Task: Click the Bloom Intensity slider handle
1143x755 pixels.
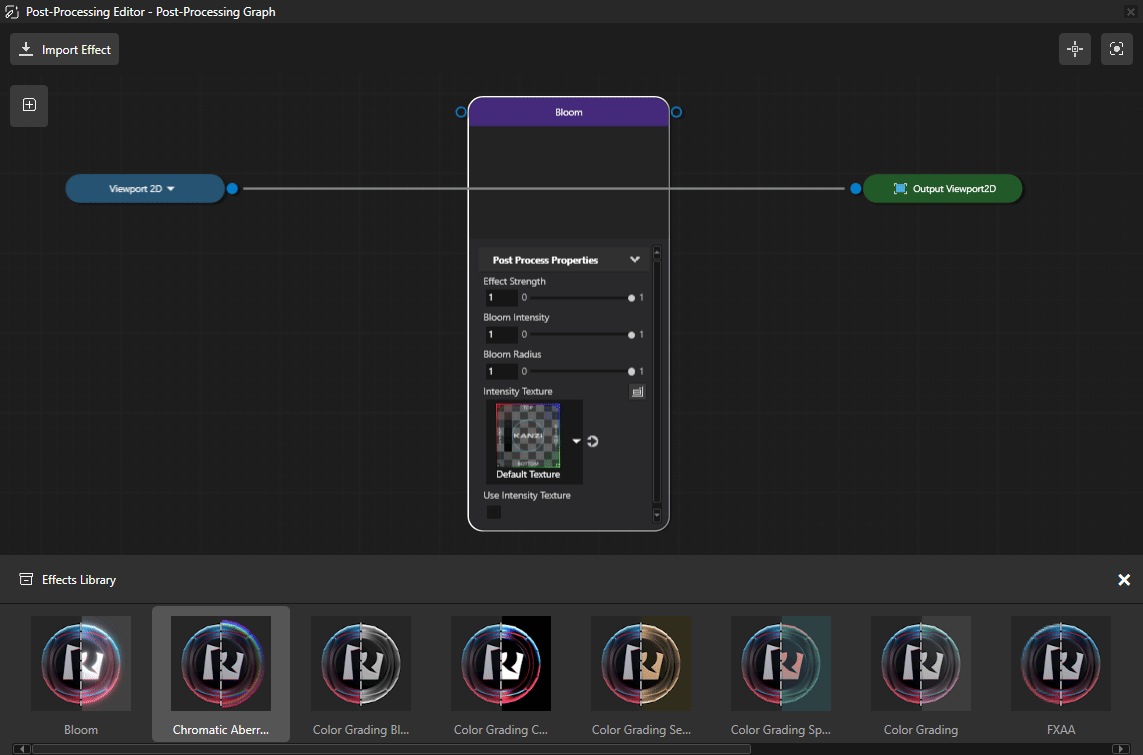Action: 631,335
